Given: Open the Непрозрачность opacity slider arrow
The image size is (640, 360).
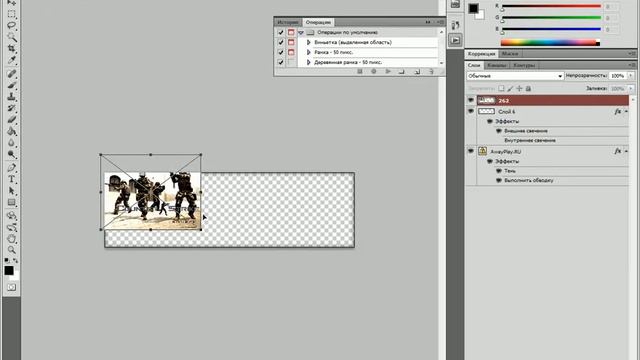Looking at the screenshot, I should pyautogui.click(x=631, y=76).
